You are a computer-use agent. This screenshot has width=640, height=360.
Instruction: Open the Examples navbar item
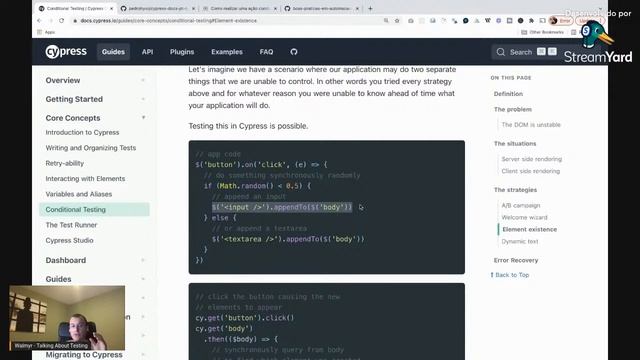click(227, 52)
